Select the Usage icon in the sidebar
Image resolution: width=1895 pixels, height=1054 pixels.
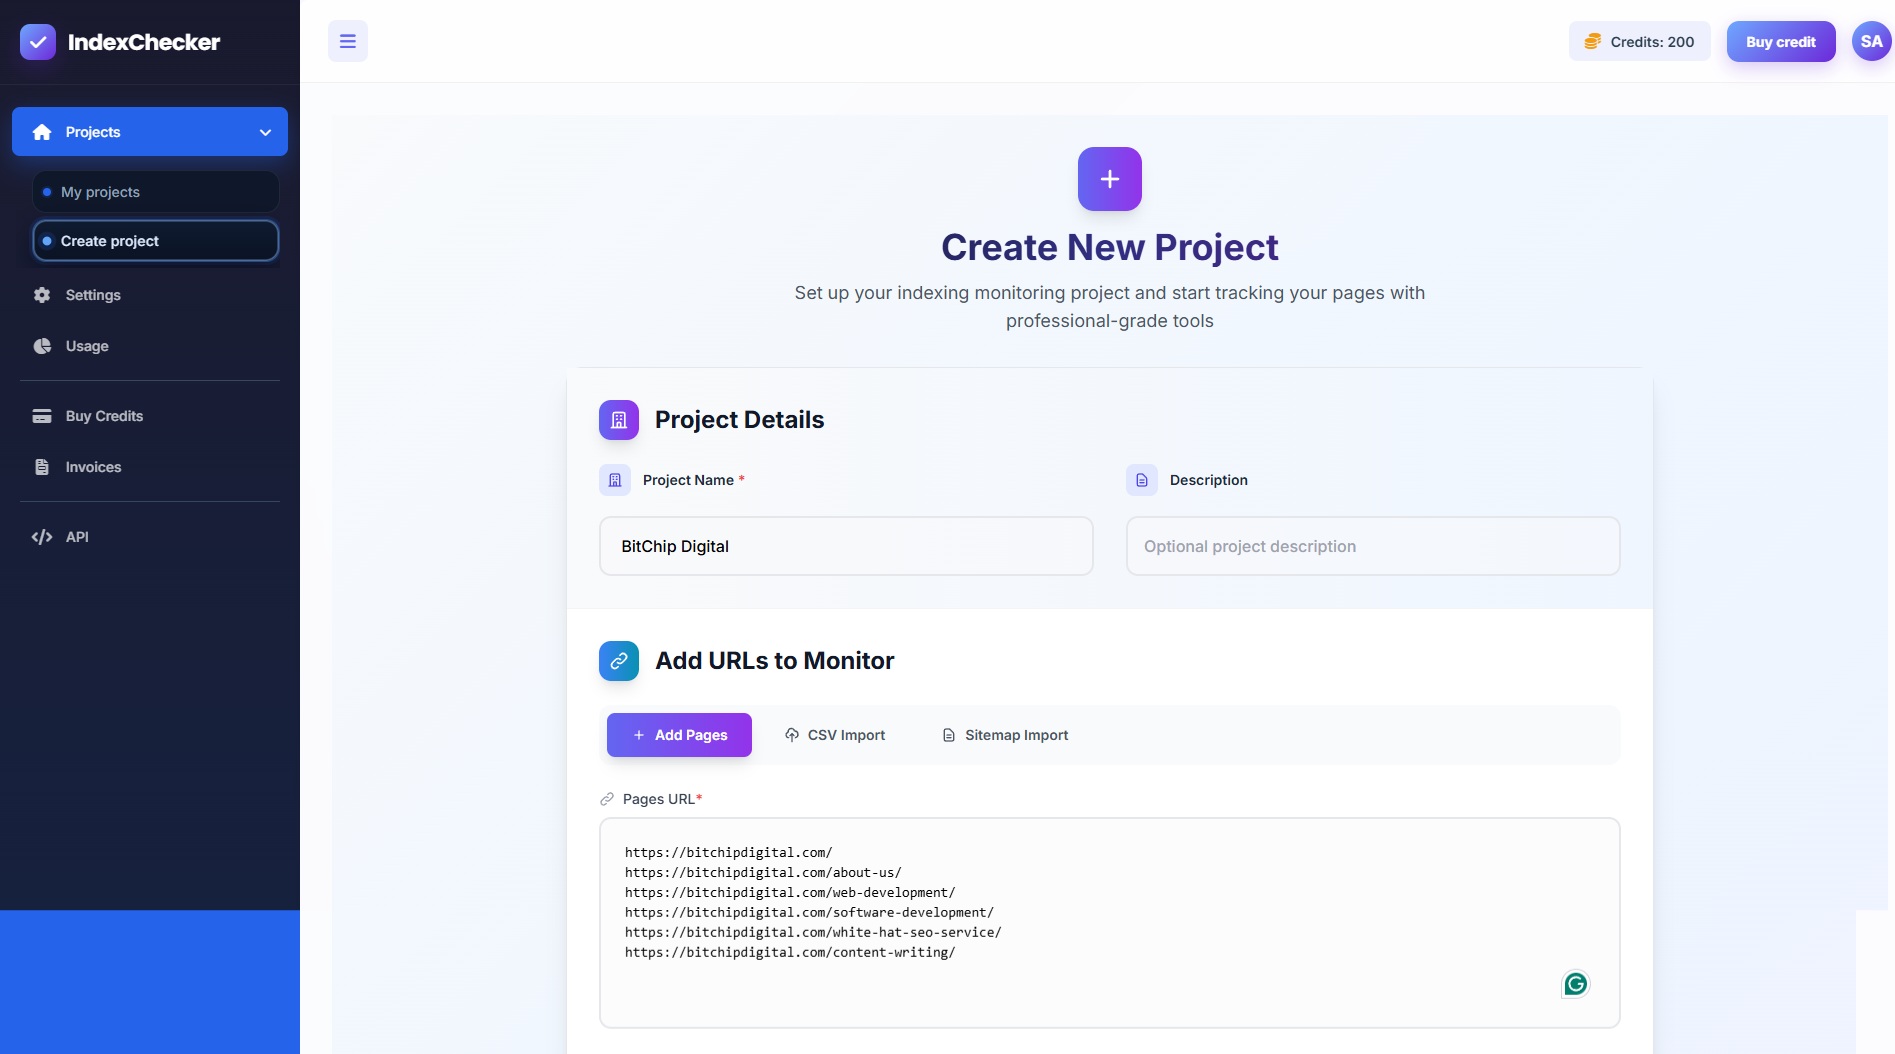point(41,346)
